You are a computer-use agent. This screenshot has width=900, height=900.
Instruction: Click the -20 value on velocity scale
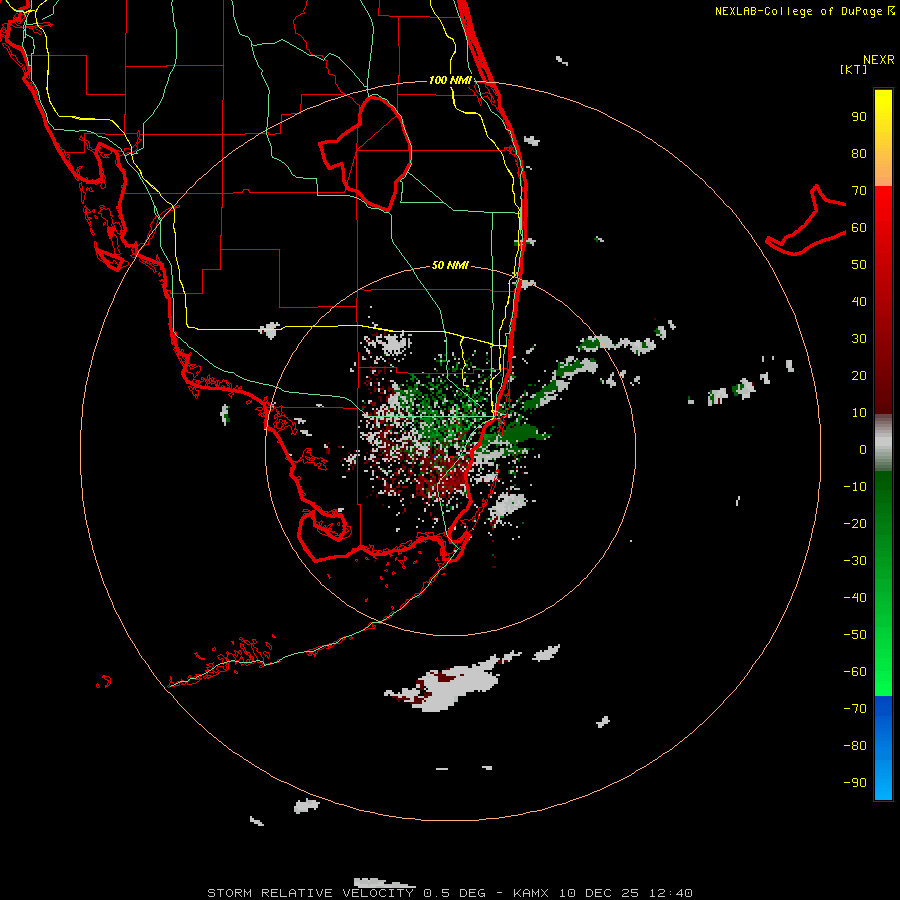coord(855,523)
